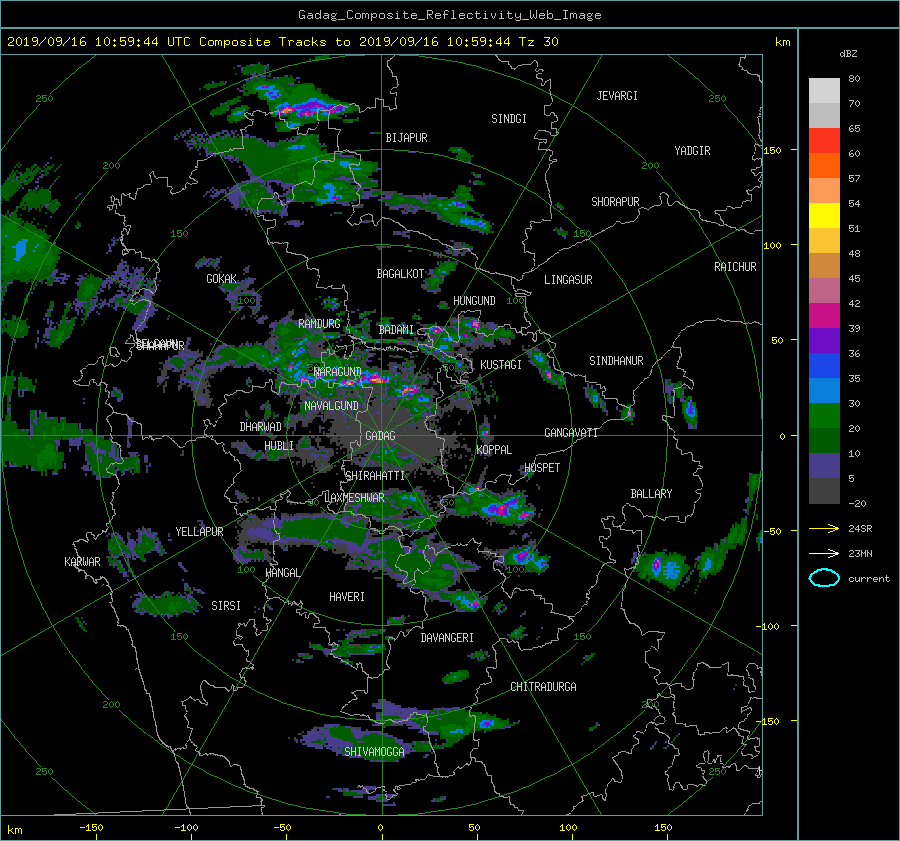Image resolution: width=900 pixels, height=841 pixels.
Task: Click the KOPPAL city label
Action: [494, 450]
